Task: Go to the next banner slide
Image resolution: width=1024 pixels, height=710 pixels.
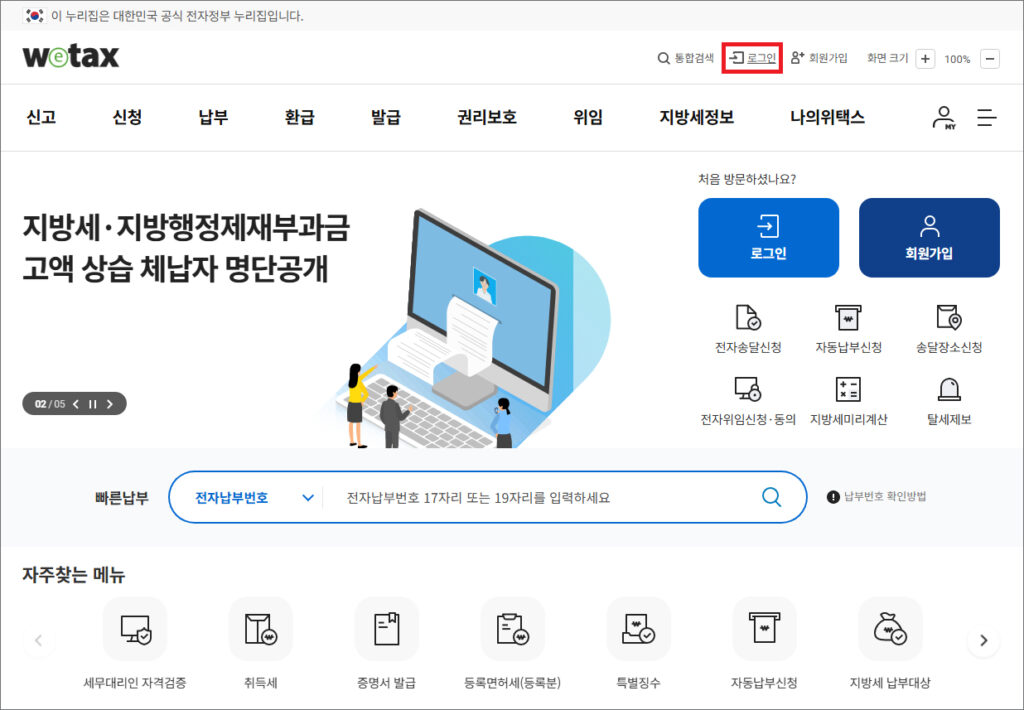Action: tap(110, 404)
